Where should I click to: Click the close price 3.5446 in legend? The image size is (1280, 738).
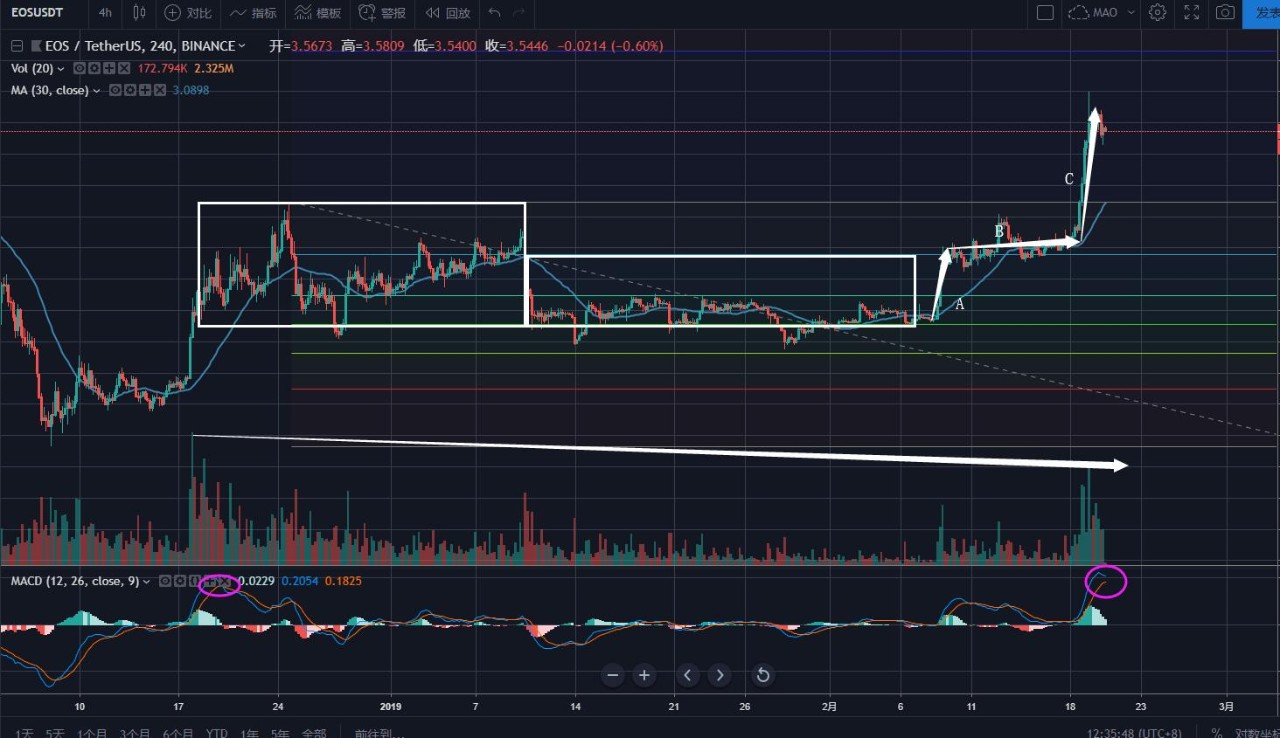pos(526,46)
